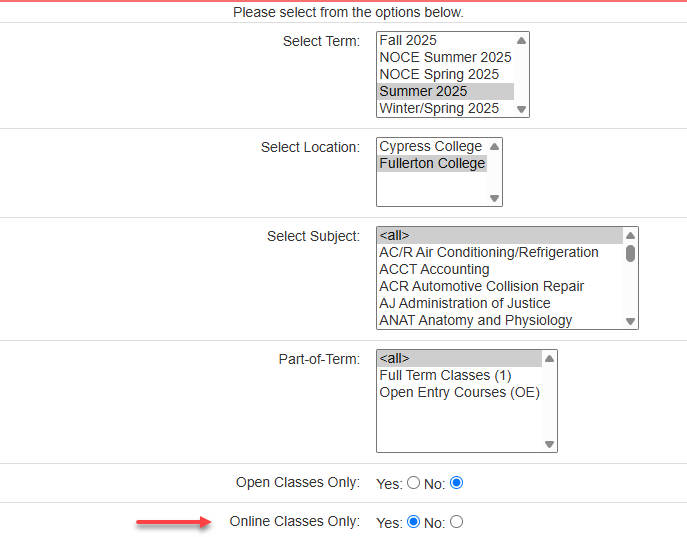Screen dimensions: 687x537
Task: Click down arrow in Select Term list
Action: (521, 109)
